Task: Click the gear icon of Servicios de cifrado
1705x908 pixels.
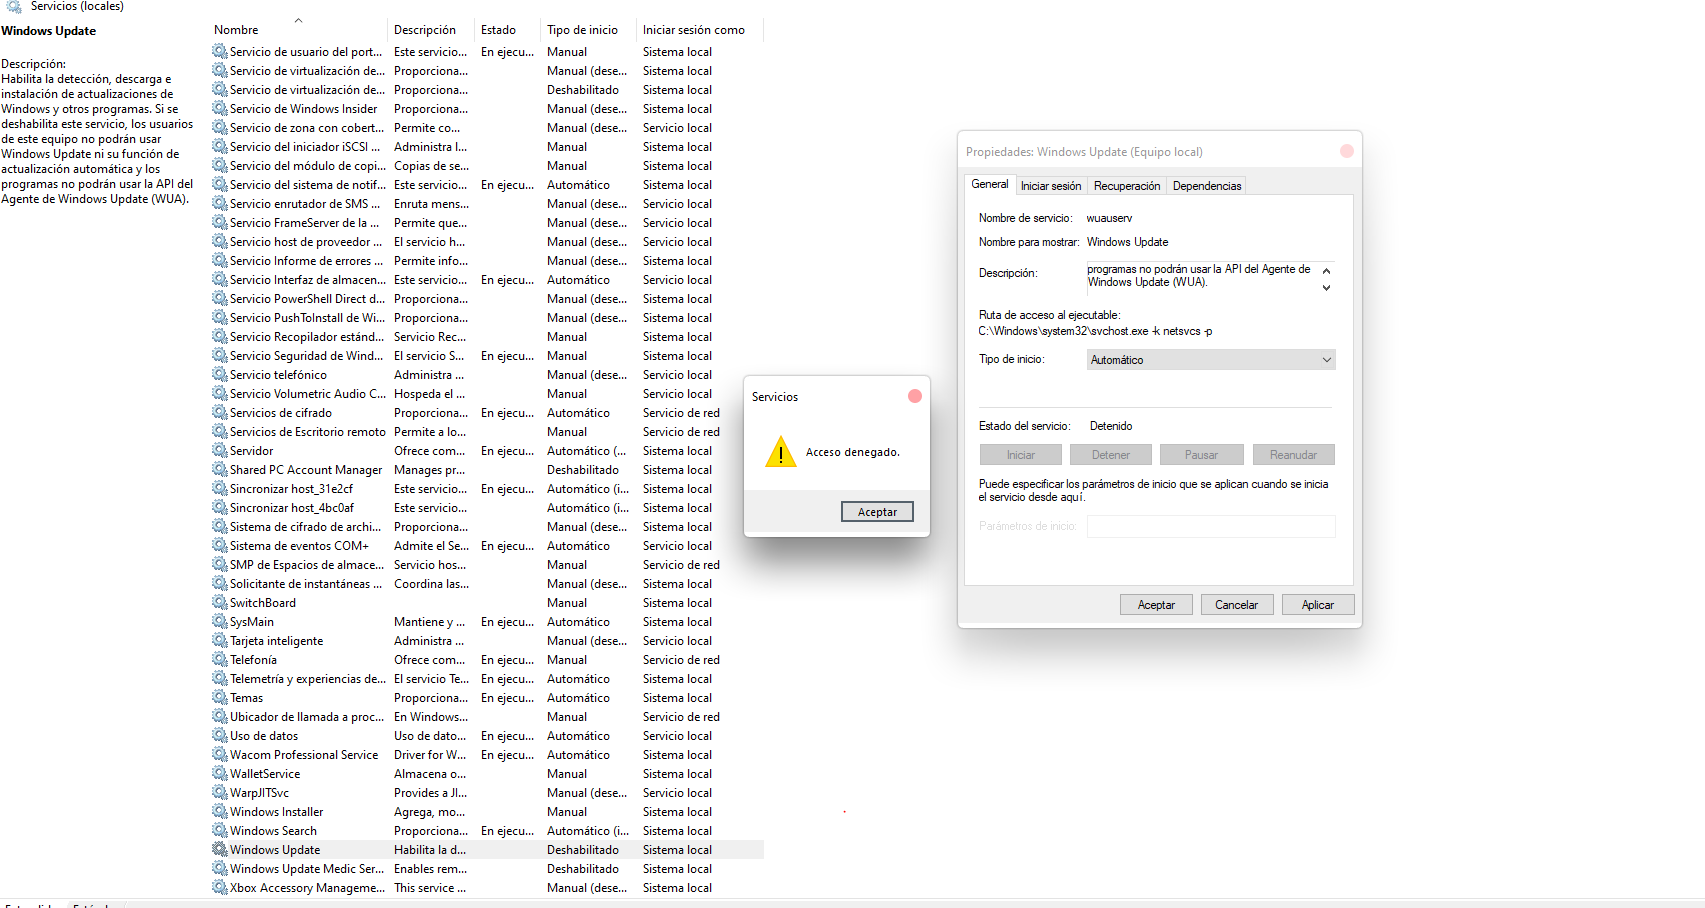Action: click(x=220, y=412)
